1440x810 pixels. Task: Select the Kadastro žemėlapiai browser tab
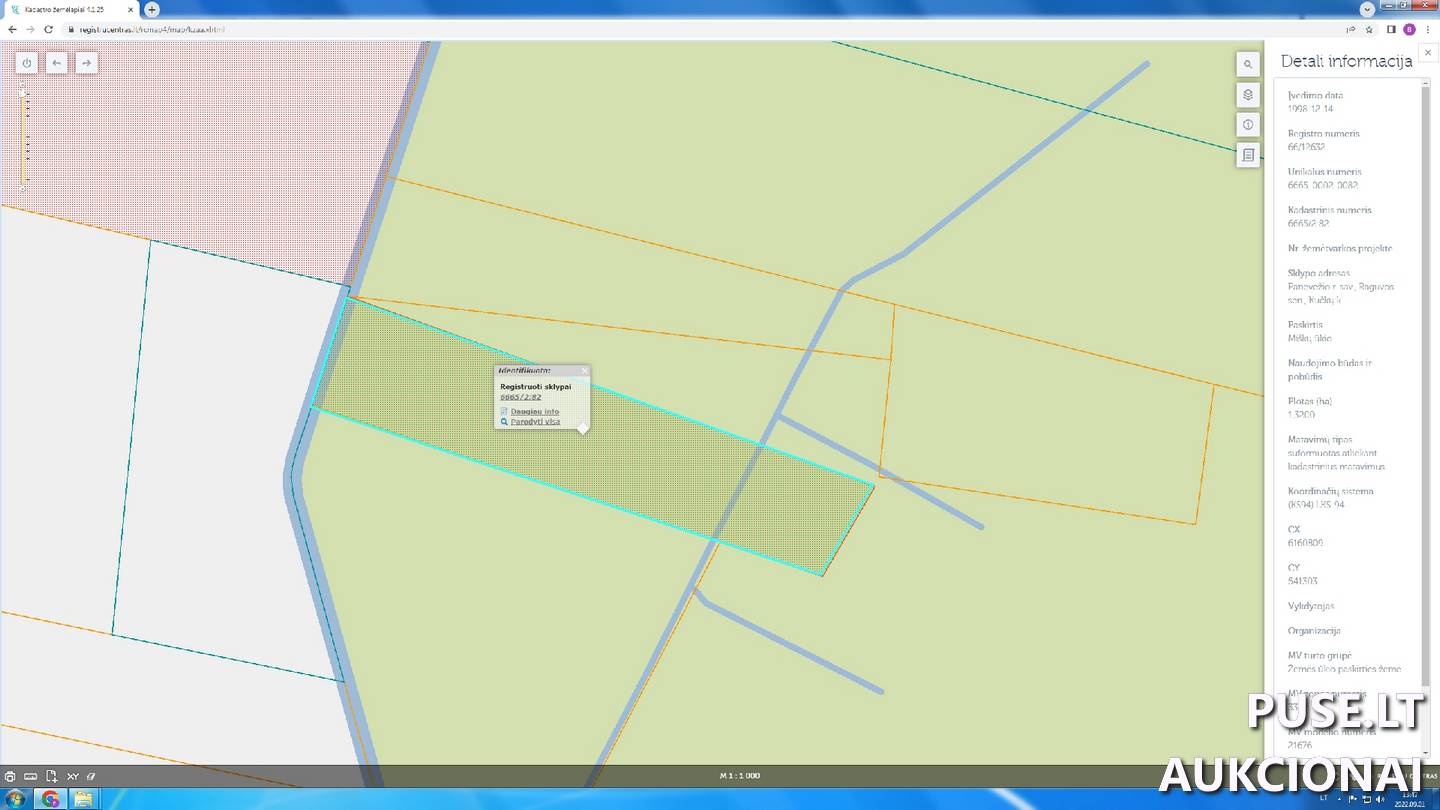tap(70, 9)
